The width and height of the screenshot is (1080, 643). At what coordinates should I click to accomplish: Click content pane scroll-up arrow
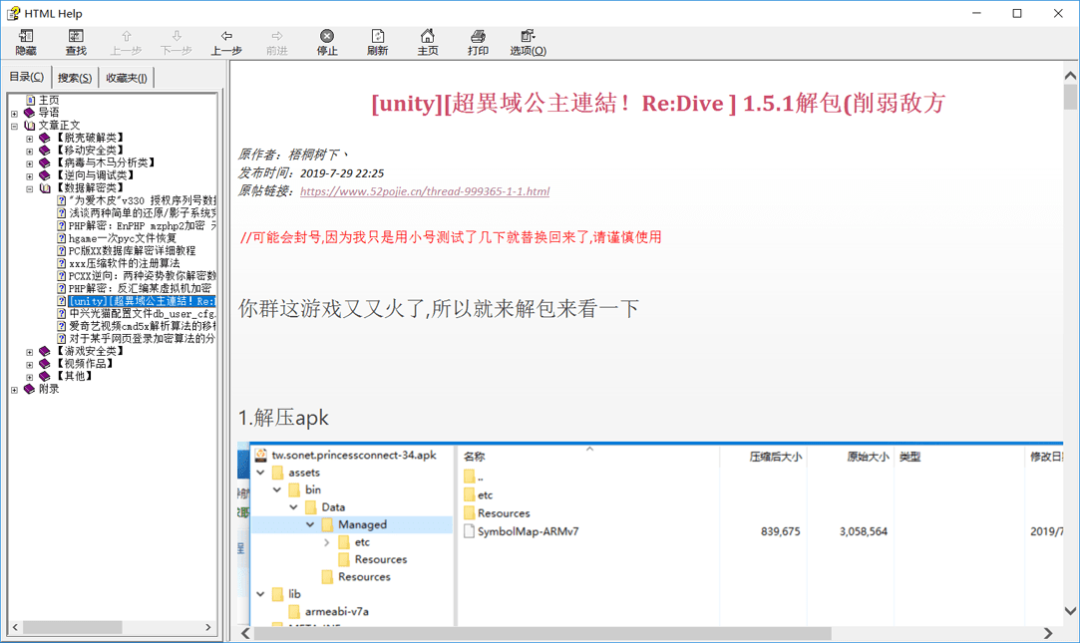click(1070, 75)
